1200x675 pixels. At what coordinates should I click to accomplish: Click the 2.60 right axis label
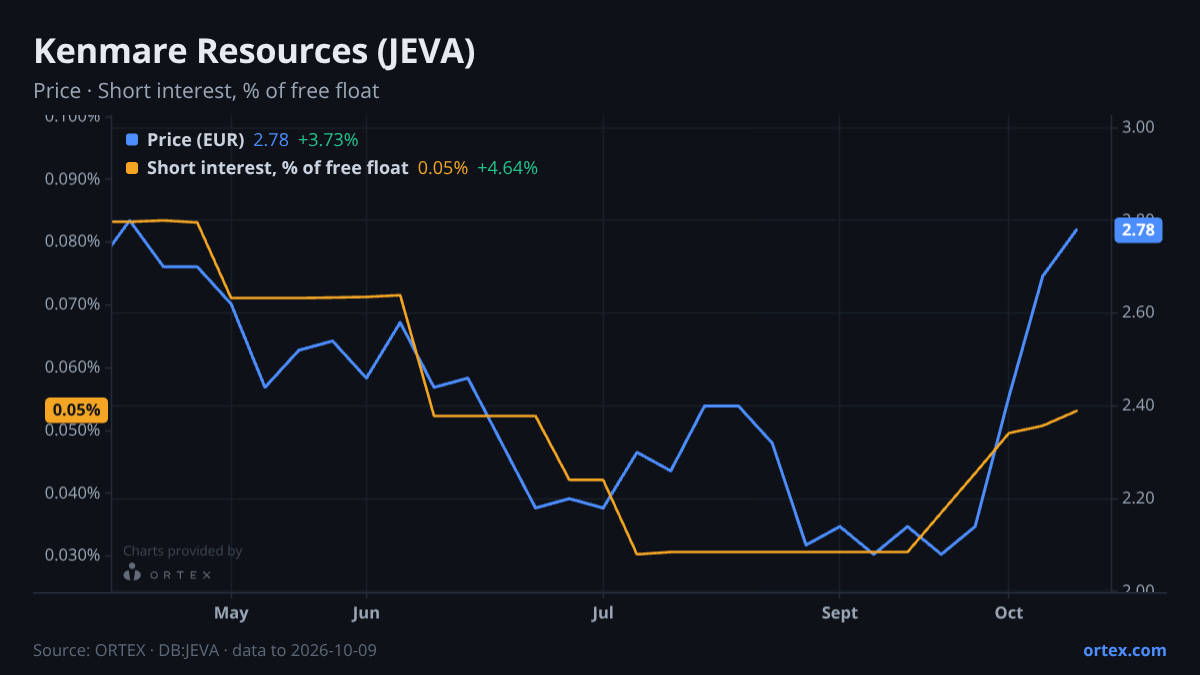click(1139, 313)
